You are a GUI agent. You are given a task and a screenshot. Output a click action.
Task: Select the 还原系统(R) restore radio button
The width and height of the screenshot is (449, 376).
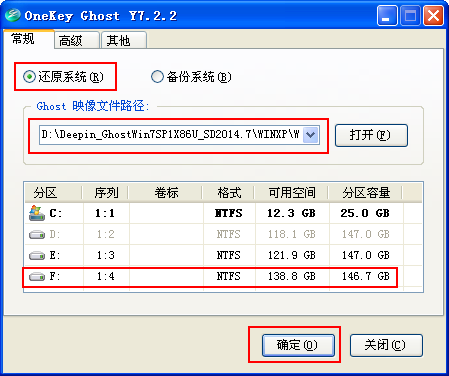(29, 77)
